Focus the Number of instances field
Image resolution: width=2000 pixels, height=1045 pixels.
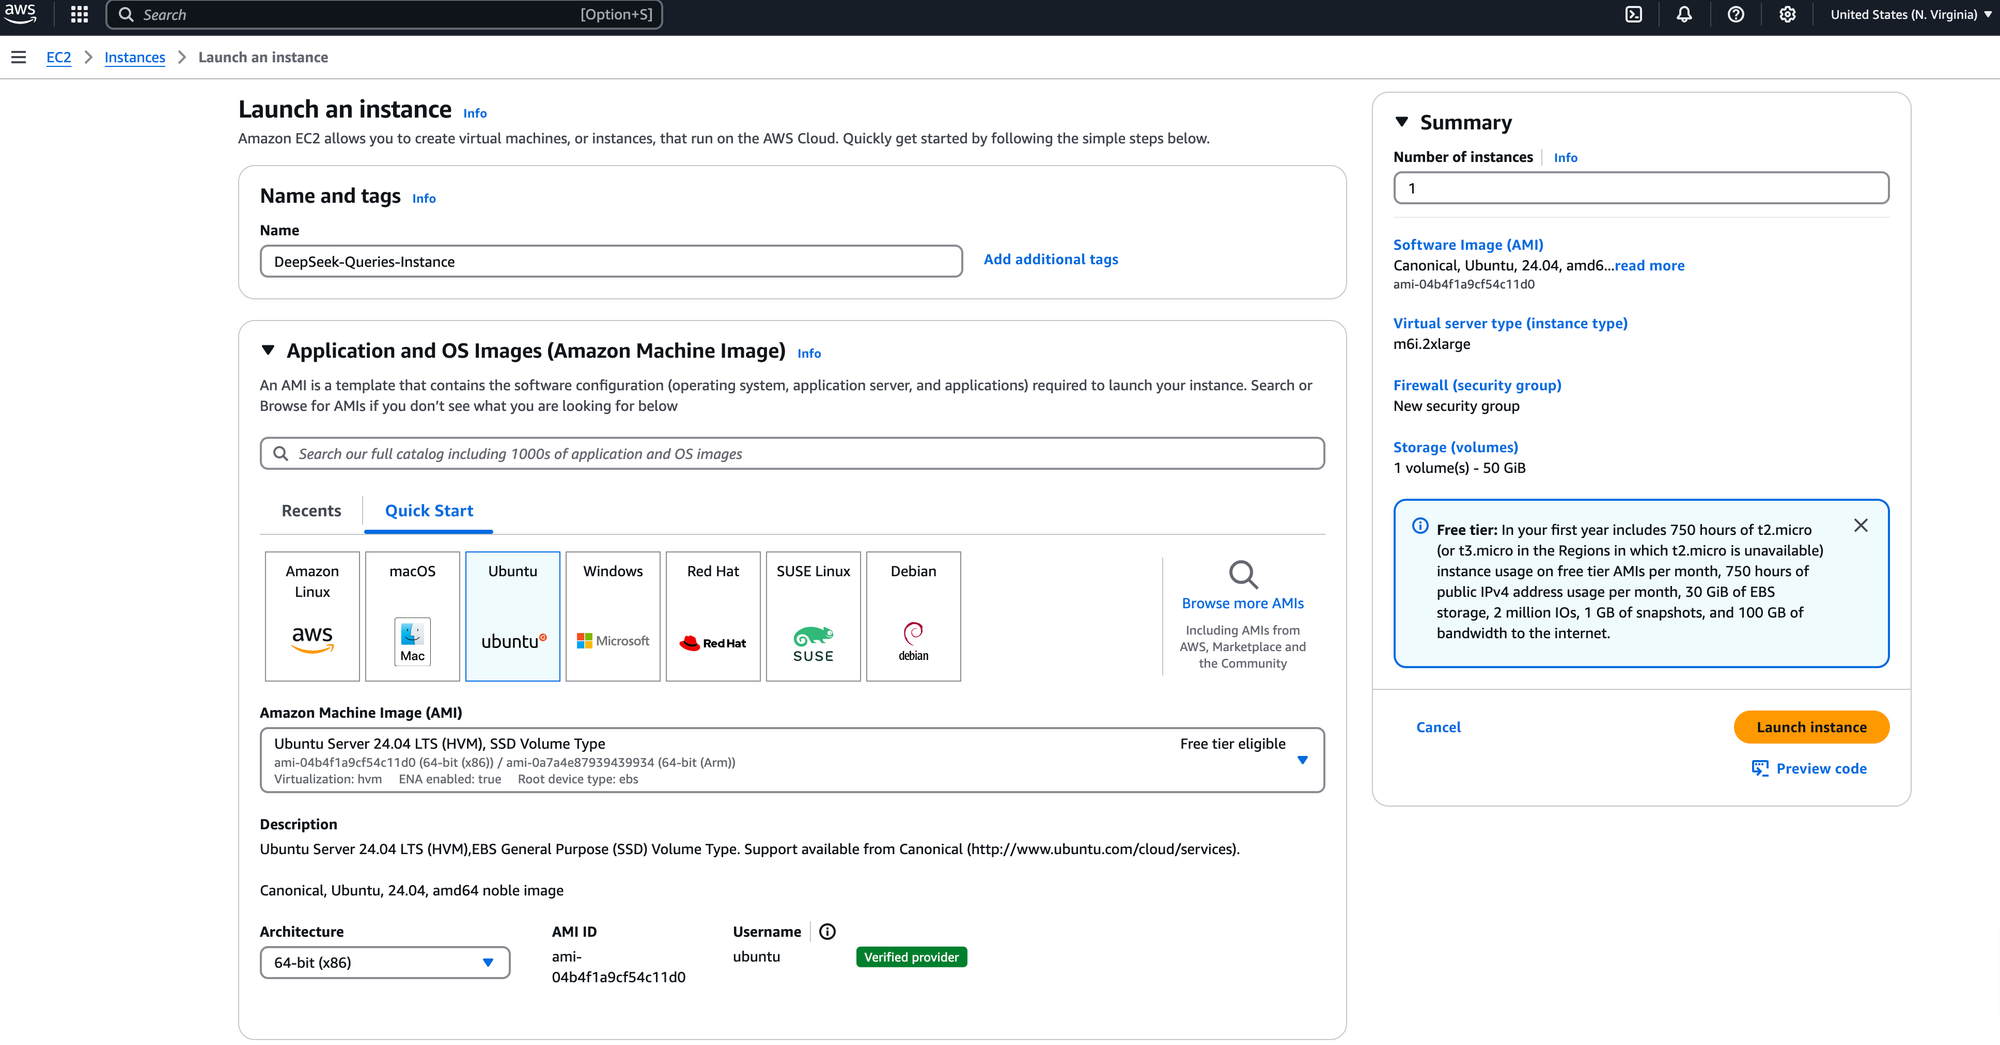[x=1641, y=188]
